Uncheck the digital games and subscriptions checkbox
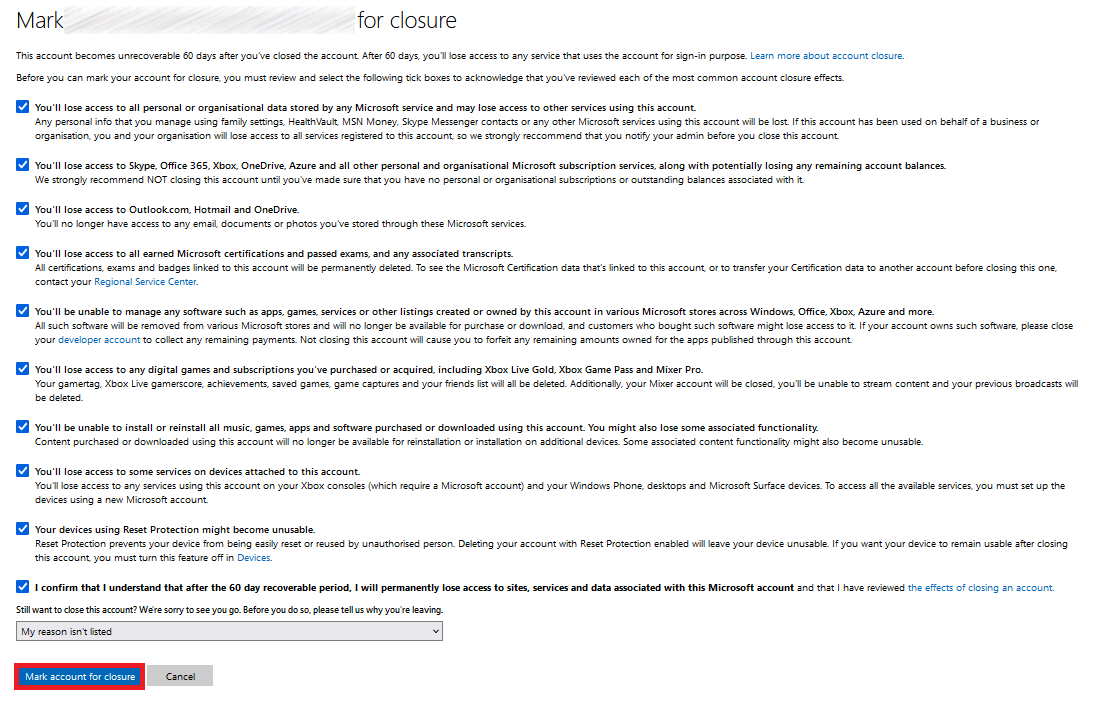This screenshot has height=705, width=1096. (x=23, y=369)
